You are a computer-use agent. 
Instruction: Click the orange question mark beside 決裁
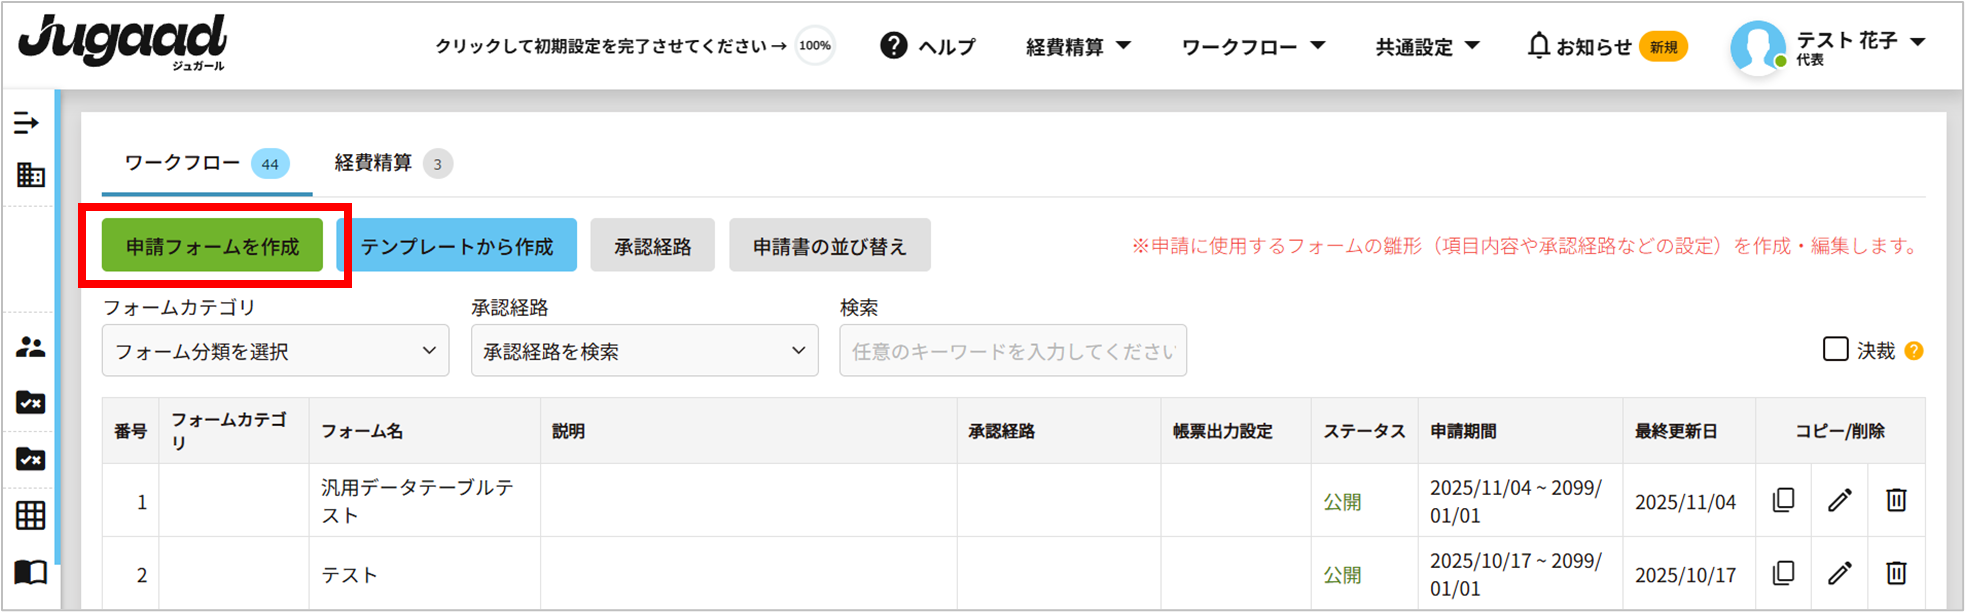point(1914,351)
